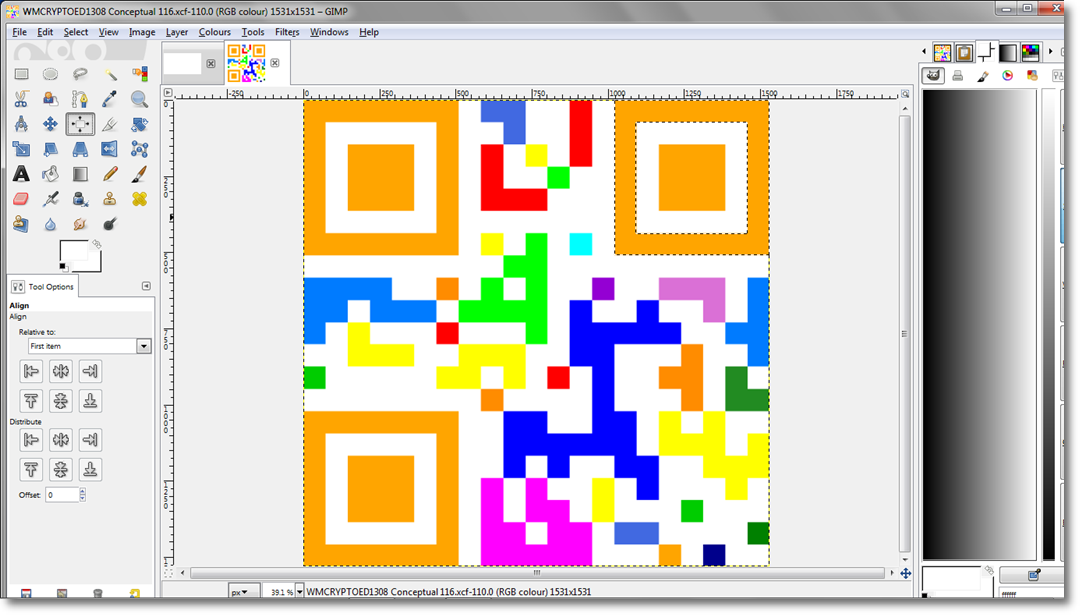Screen dimensions: 1080x615
Task: Select the Crop tool
Action: tap(110, 124)
